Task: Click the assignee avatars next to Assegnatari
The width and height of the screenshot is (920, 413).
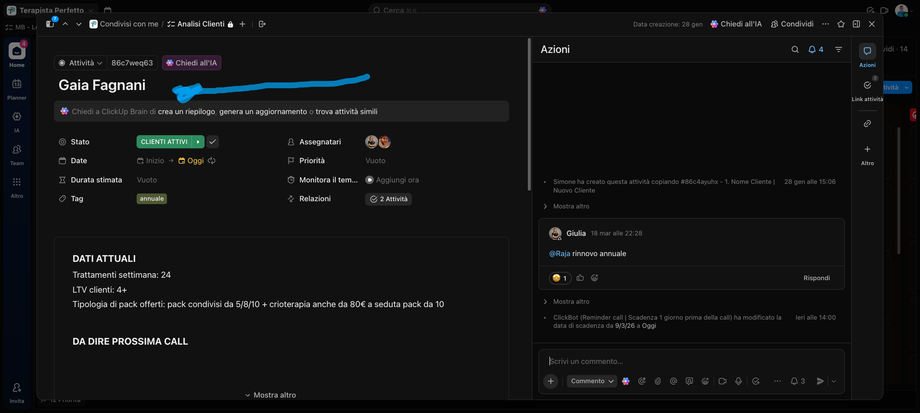Action: pyautogui.click(x=378, y=142)
